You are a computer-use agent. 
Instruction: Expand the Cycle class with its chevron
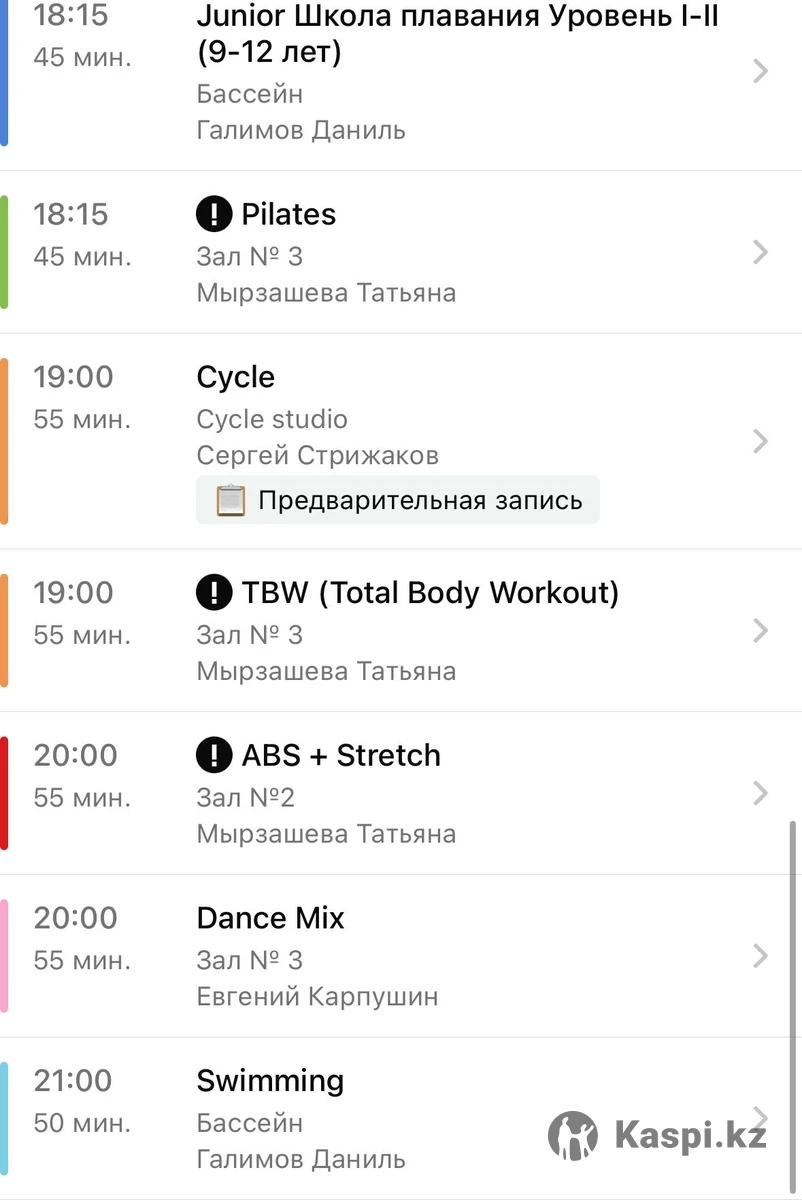click(x=760, y=441)
